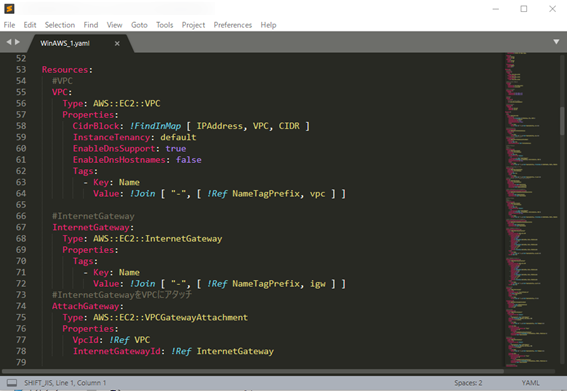Click line number 67 in gutter
Screen dimensions: 567x391
(x=21, y=227)
